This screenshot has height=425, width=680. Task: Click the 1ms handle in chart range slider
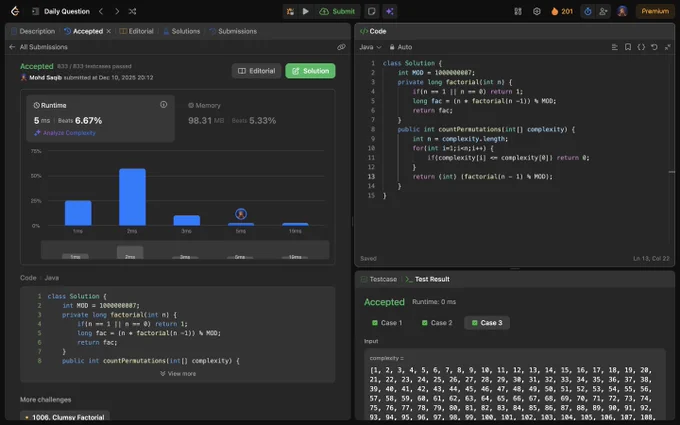[x=75, y=256]
